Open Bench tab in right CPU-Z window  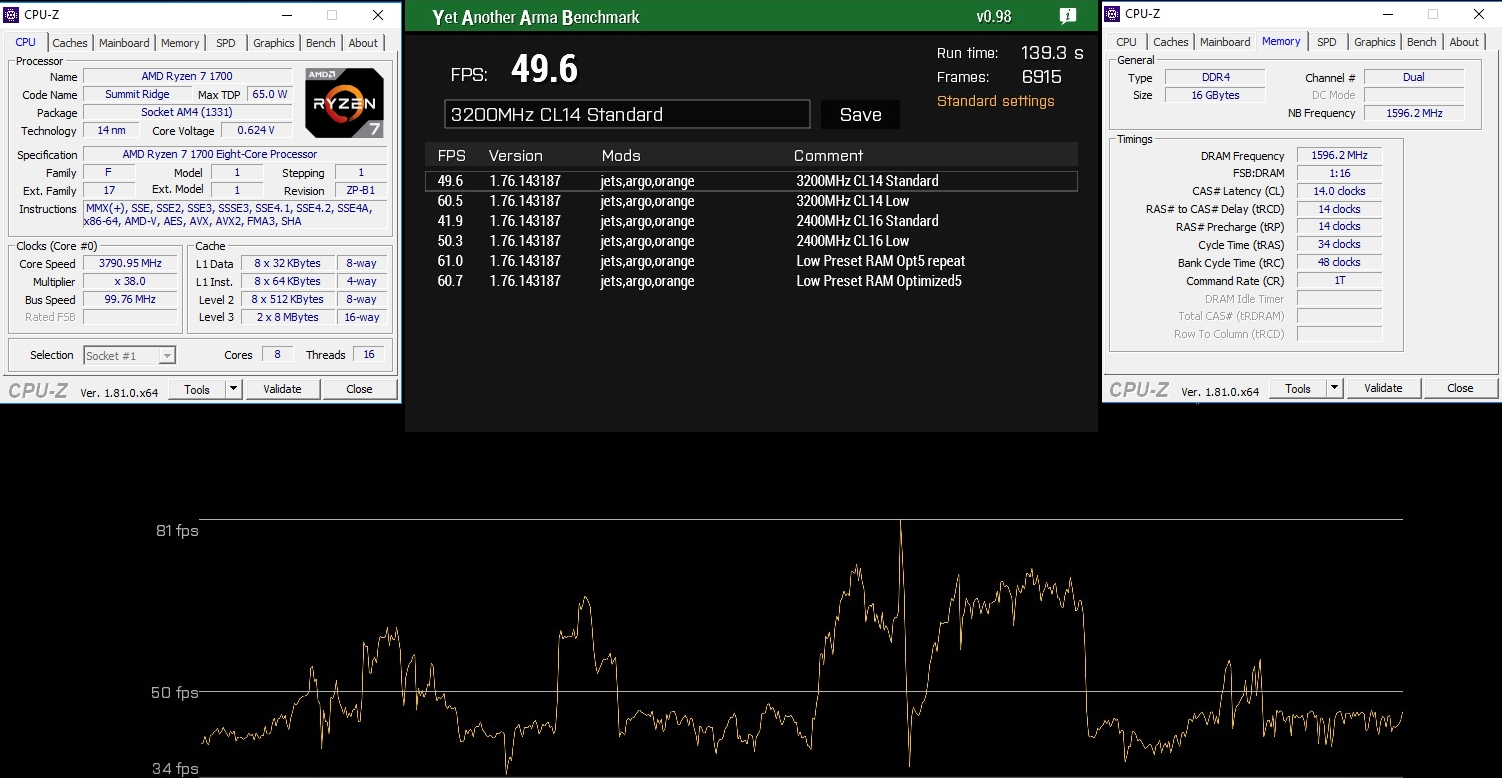[x=1422, y=42]
